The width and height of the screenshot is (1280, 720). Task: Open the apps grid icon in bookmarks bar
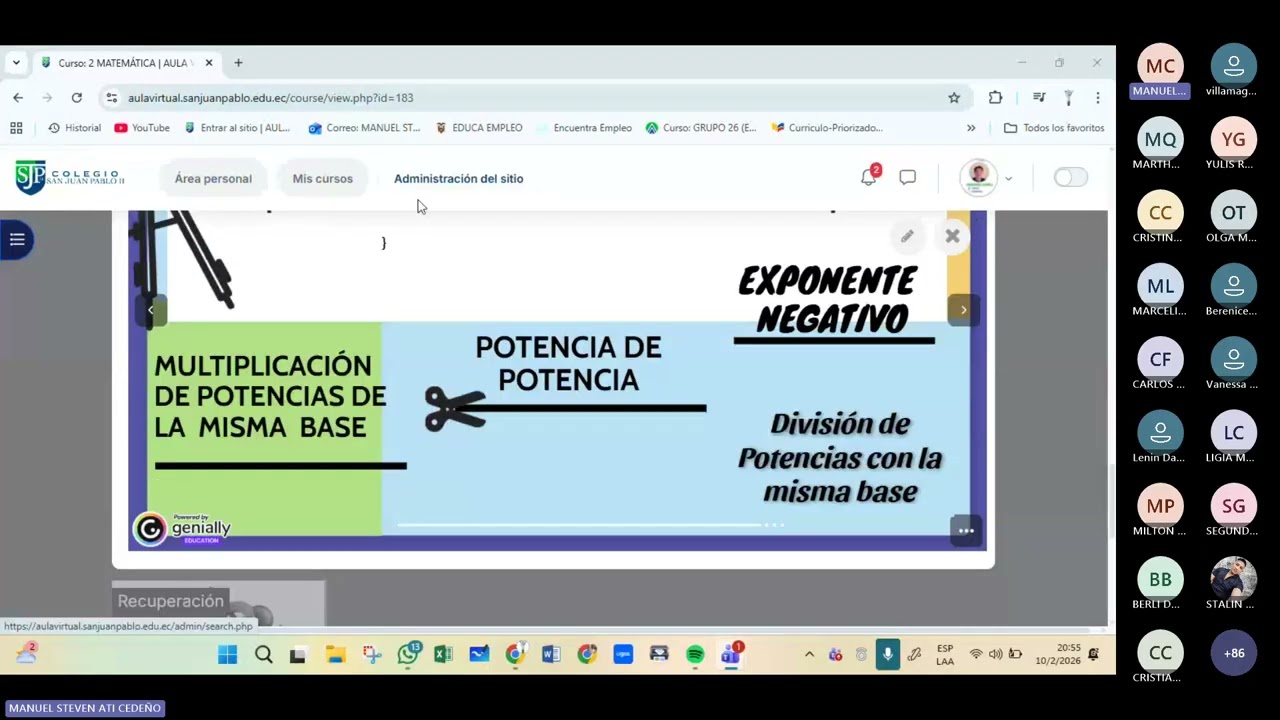(x=16, y=128)
